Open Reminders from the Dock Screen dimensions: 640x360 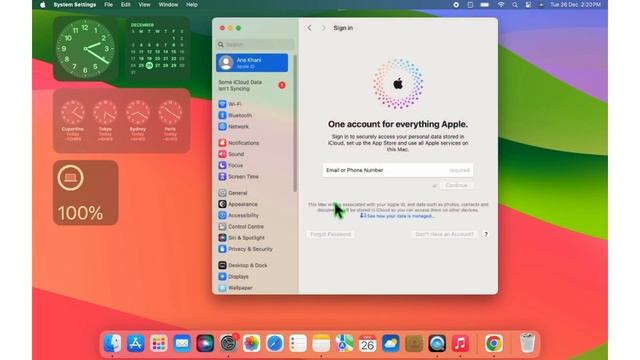(298, 343)
